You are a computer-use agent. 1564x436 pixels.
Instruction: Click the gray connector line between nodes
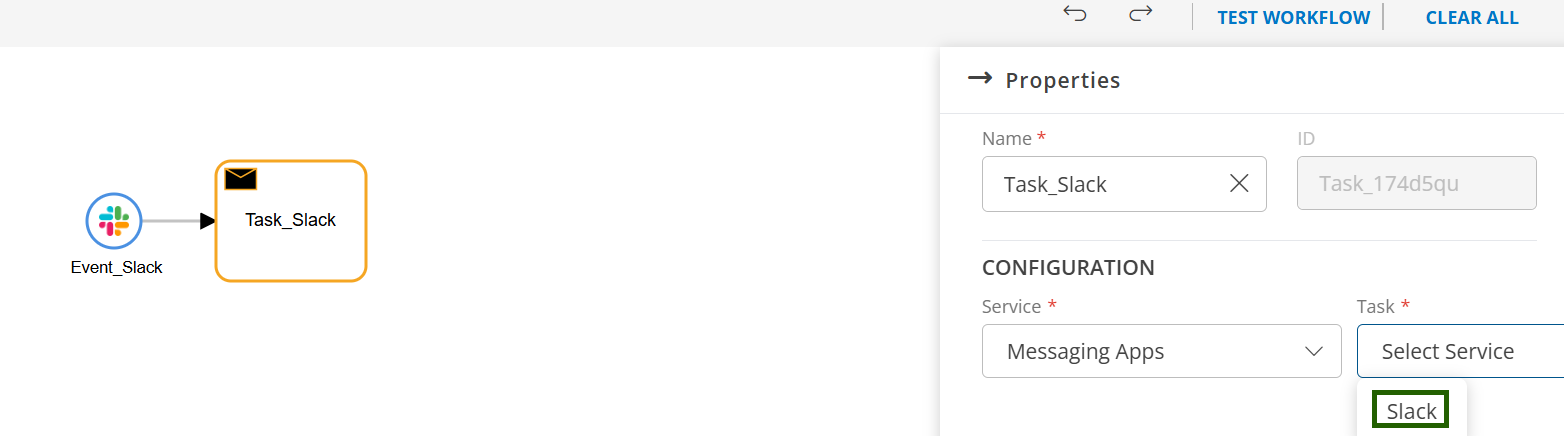170,221
